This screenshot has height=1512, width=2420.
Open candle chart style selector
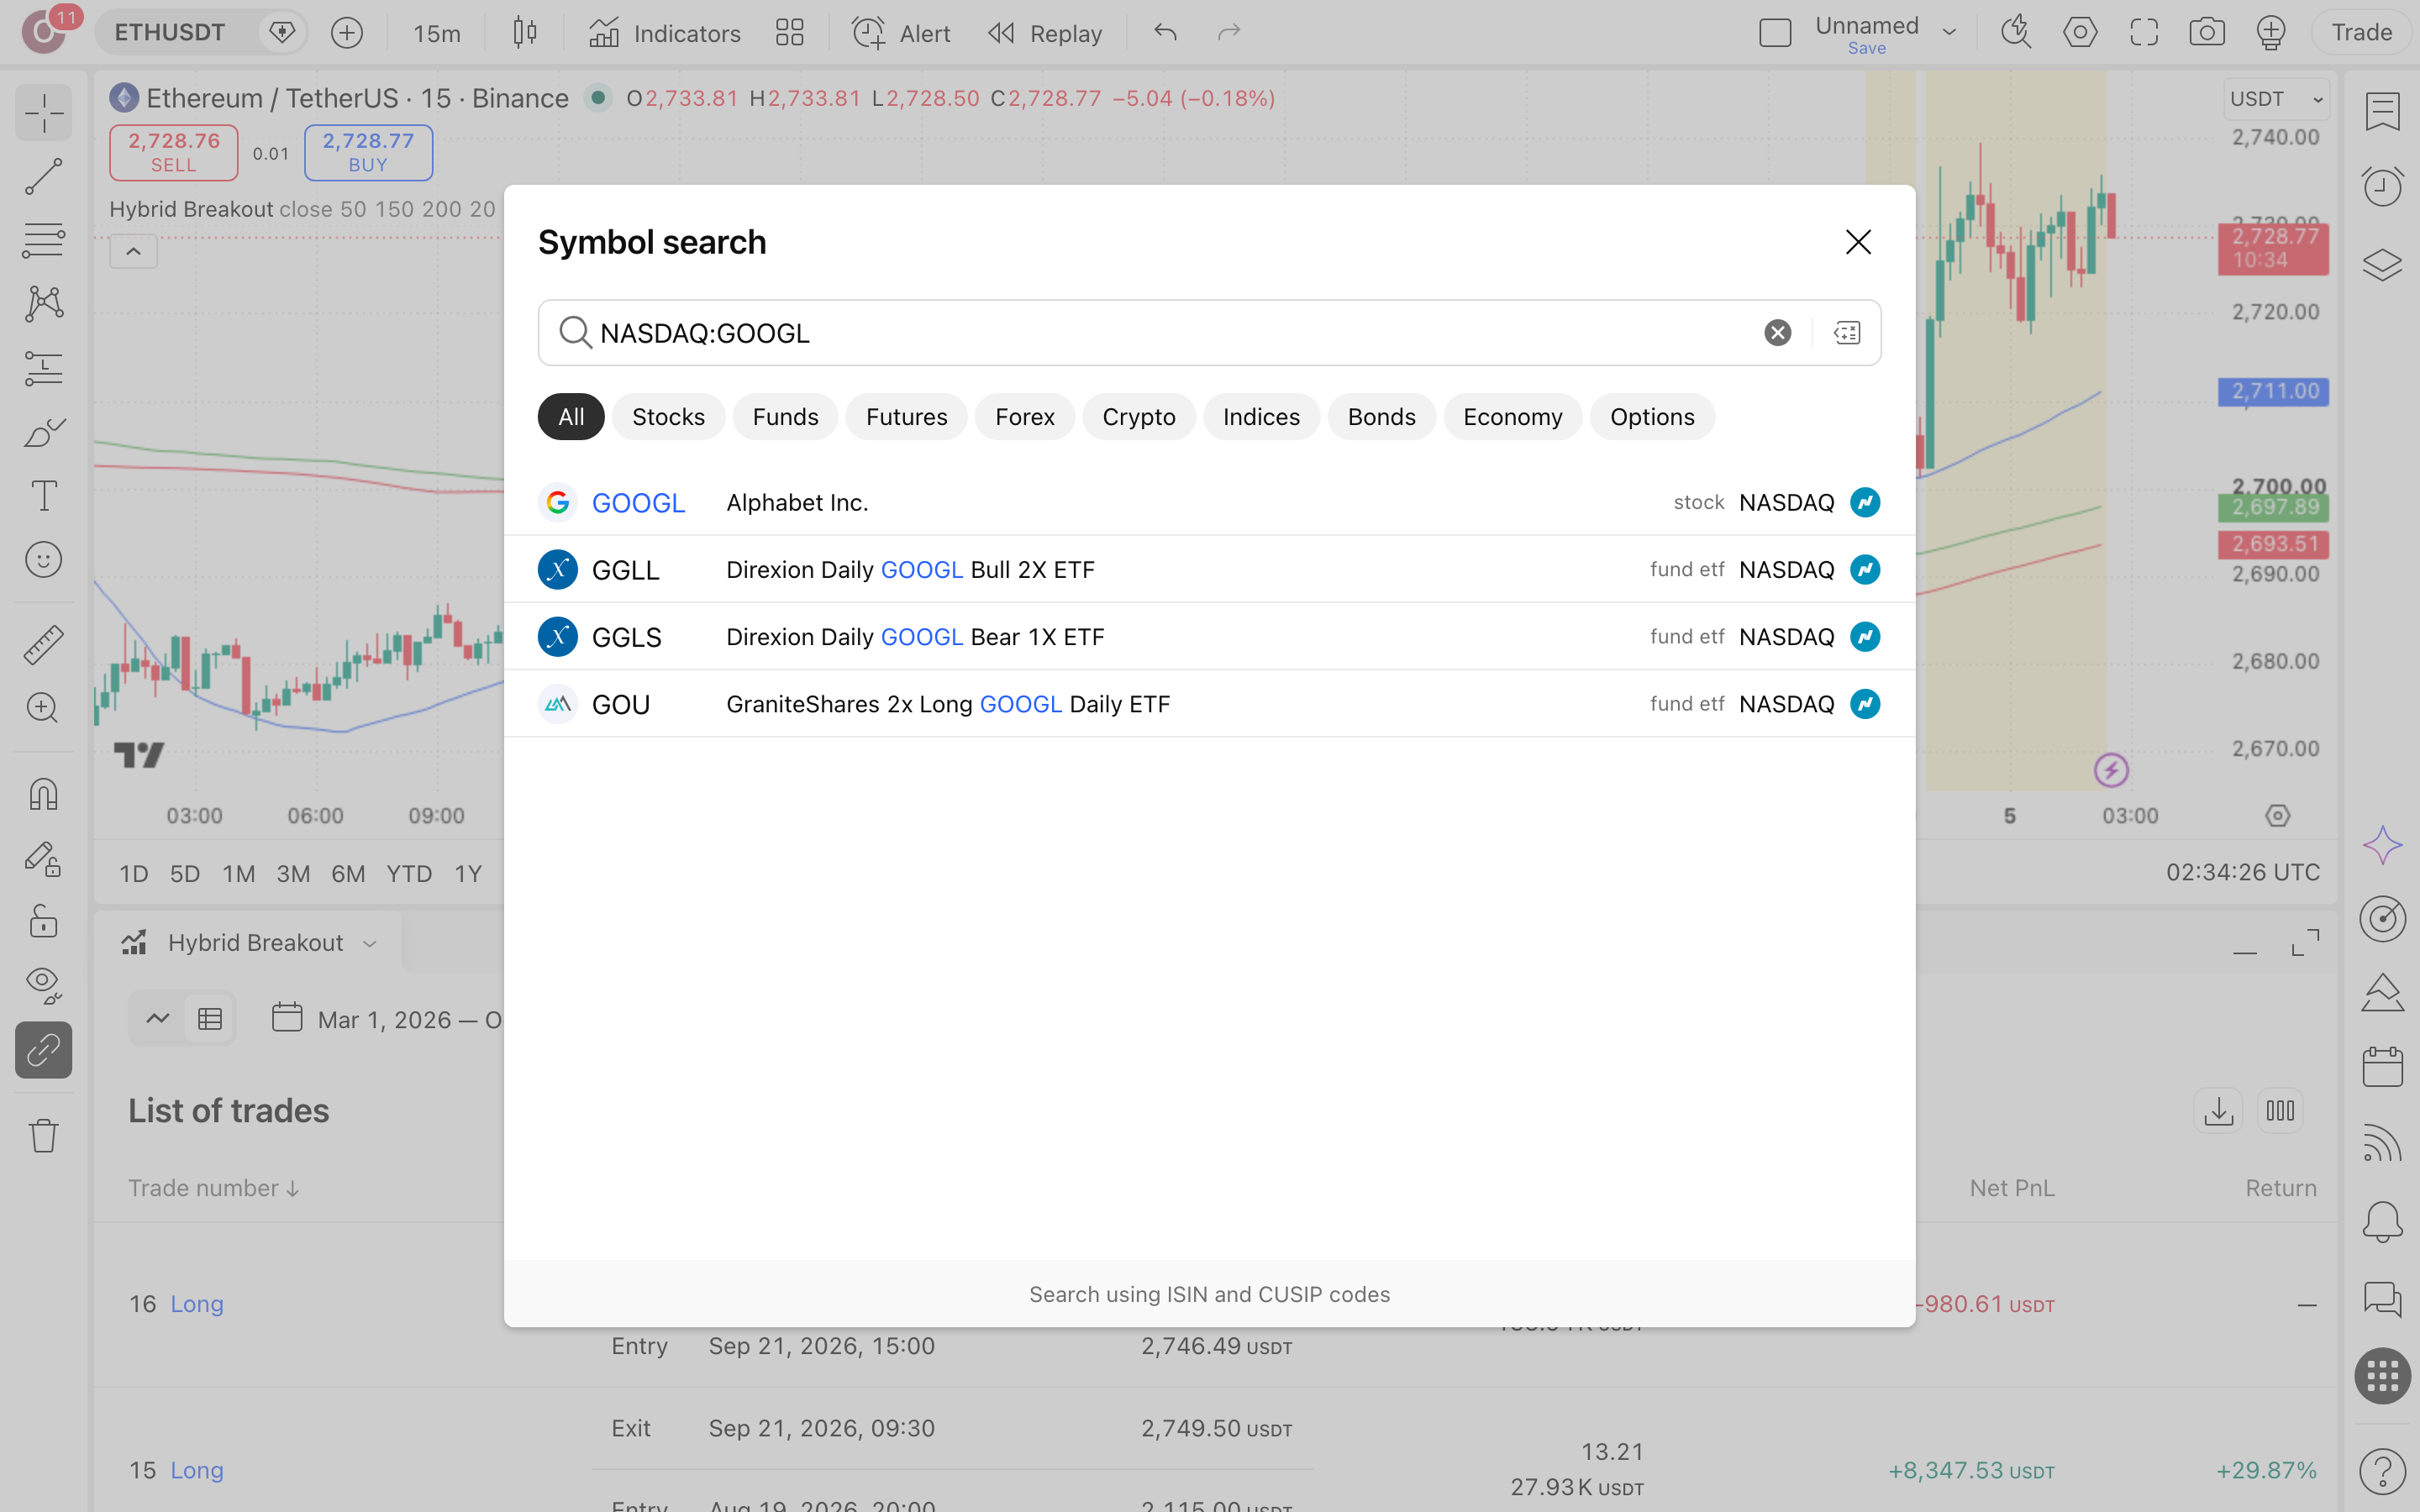pos(524,33)
